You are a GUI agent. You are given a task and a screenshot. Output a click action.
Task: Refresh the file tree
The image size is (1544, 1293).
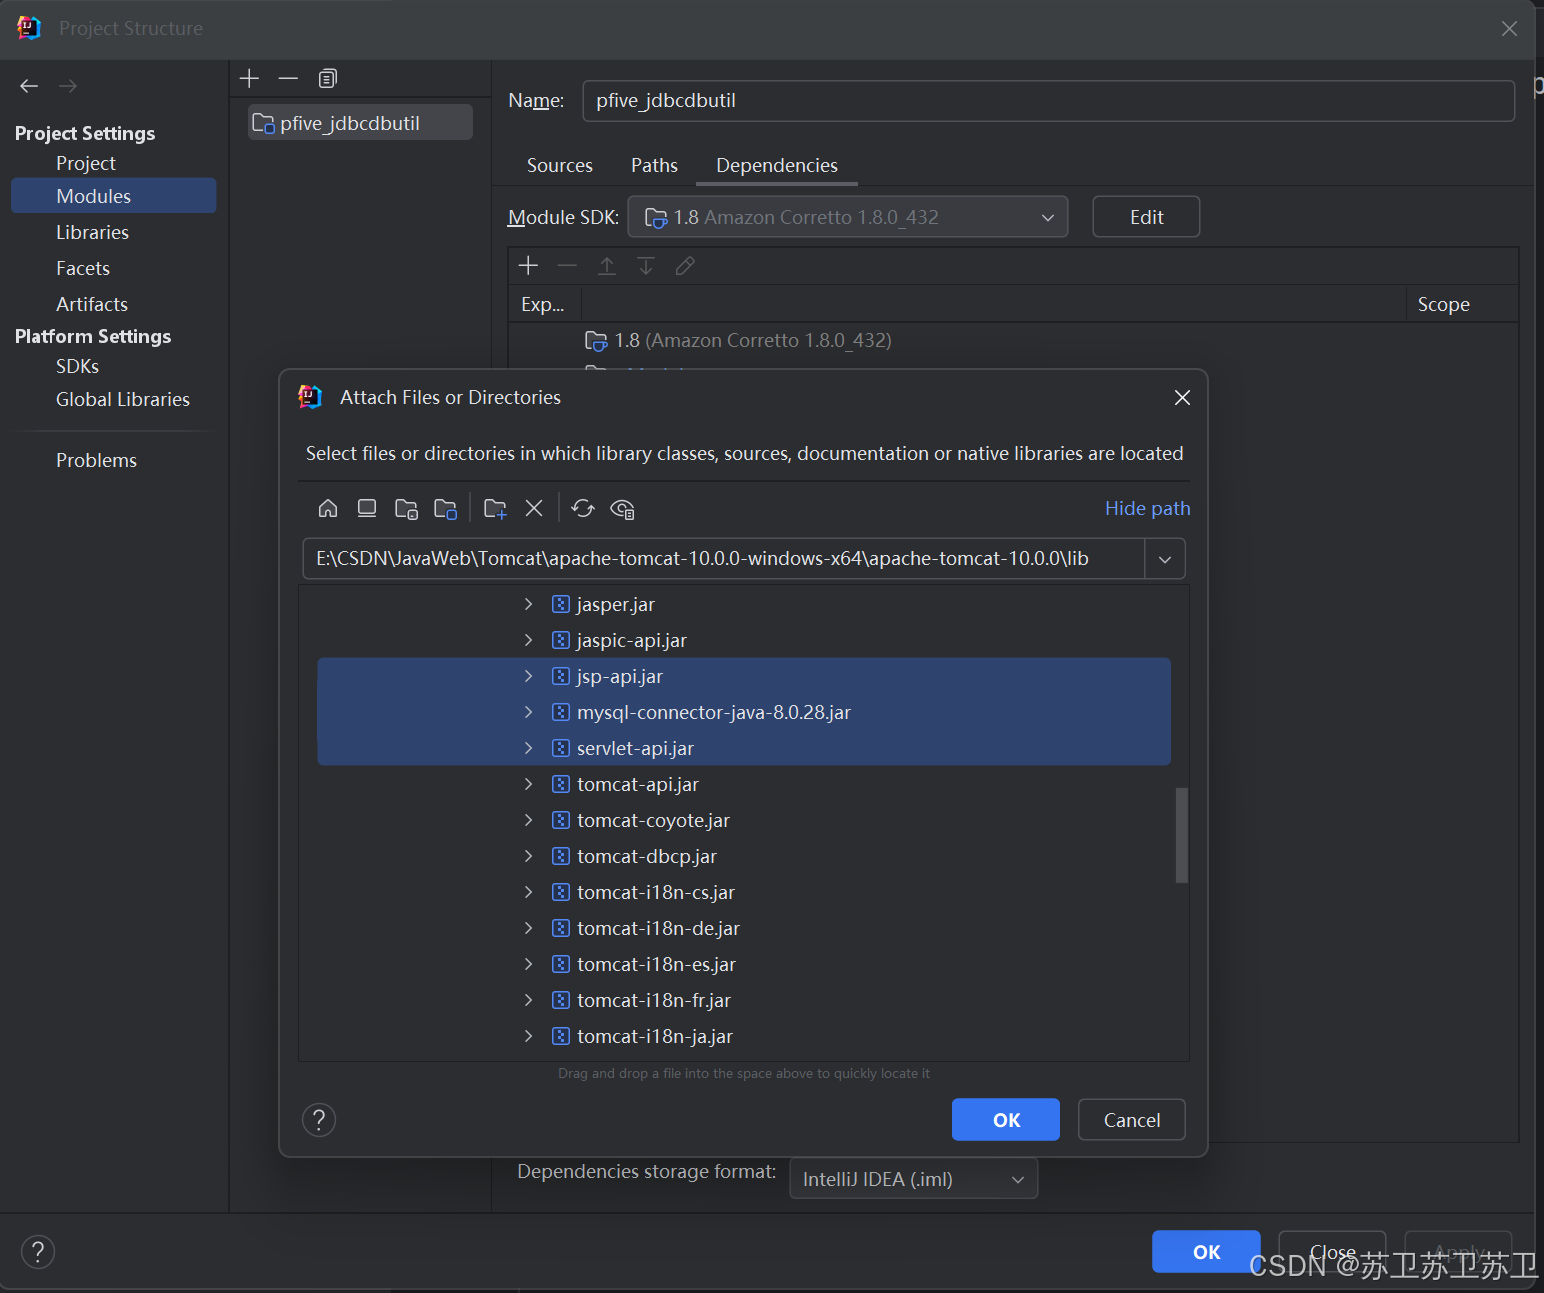(x=583, y=508)
